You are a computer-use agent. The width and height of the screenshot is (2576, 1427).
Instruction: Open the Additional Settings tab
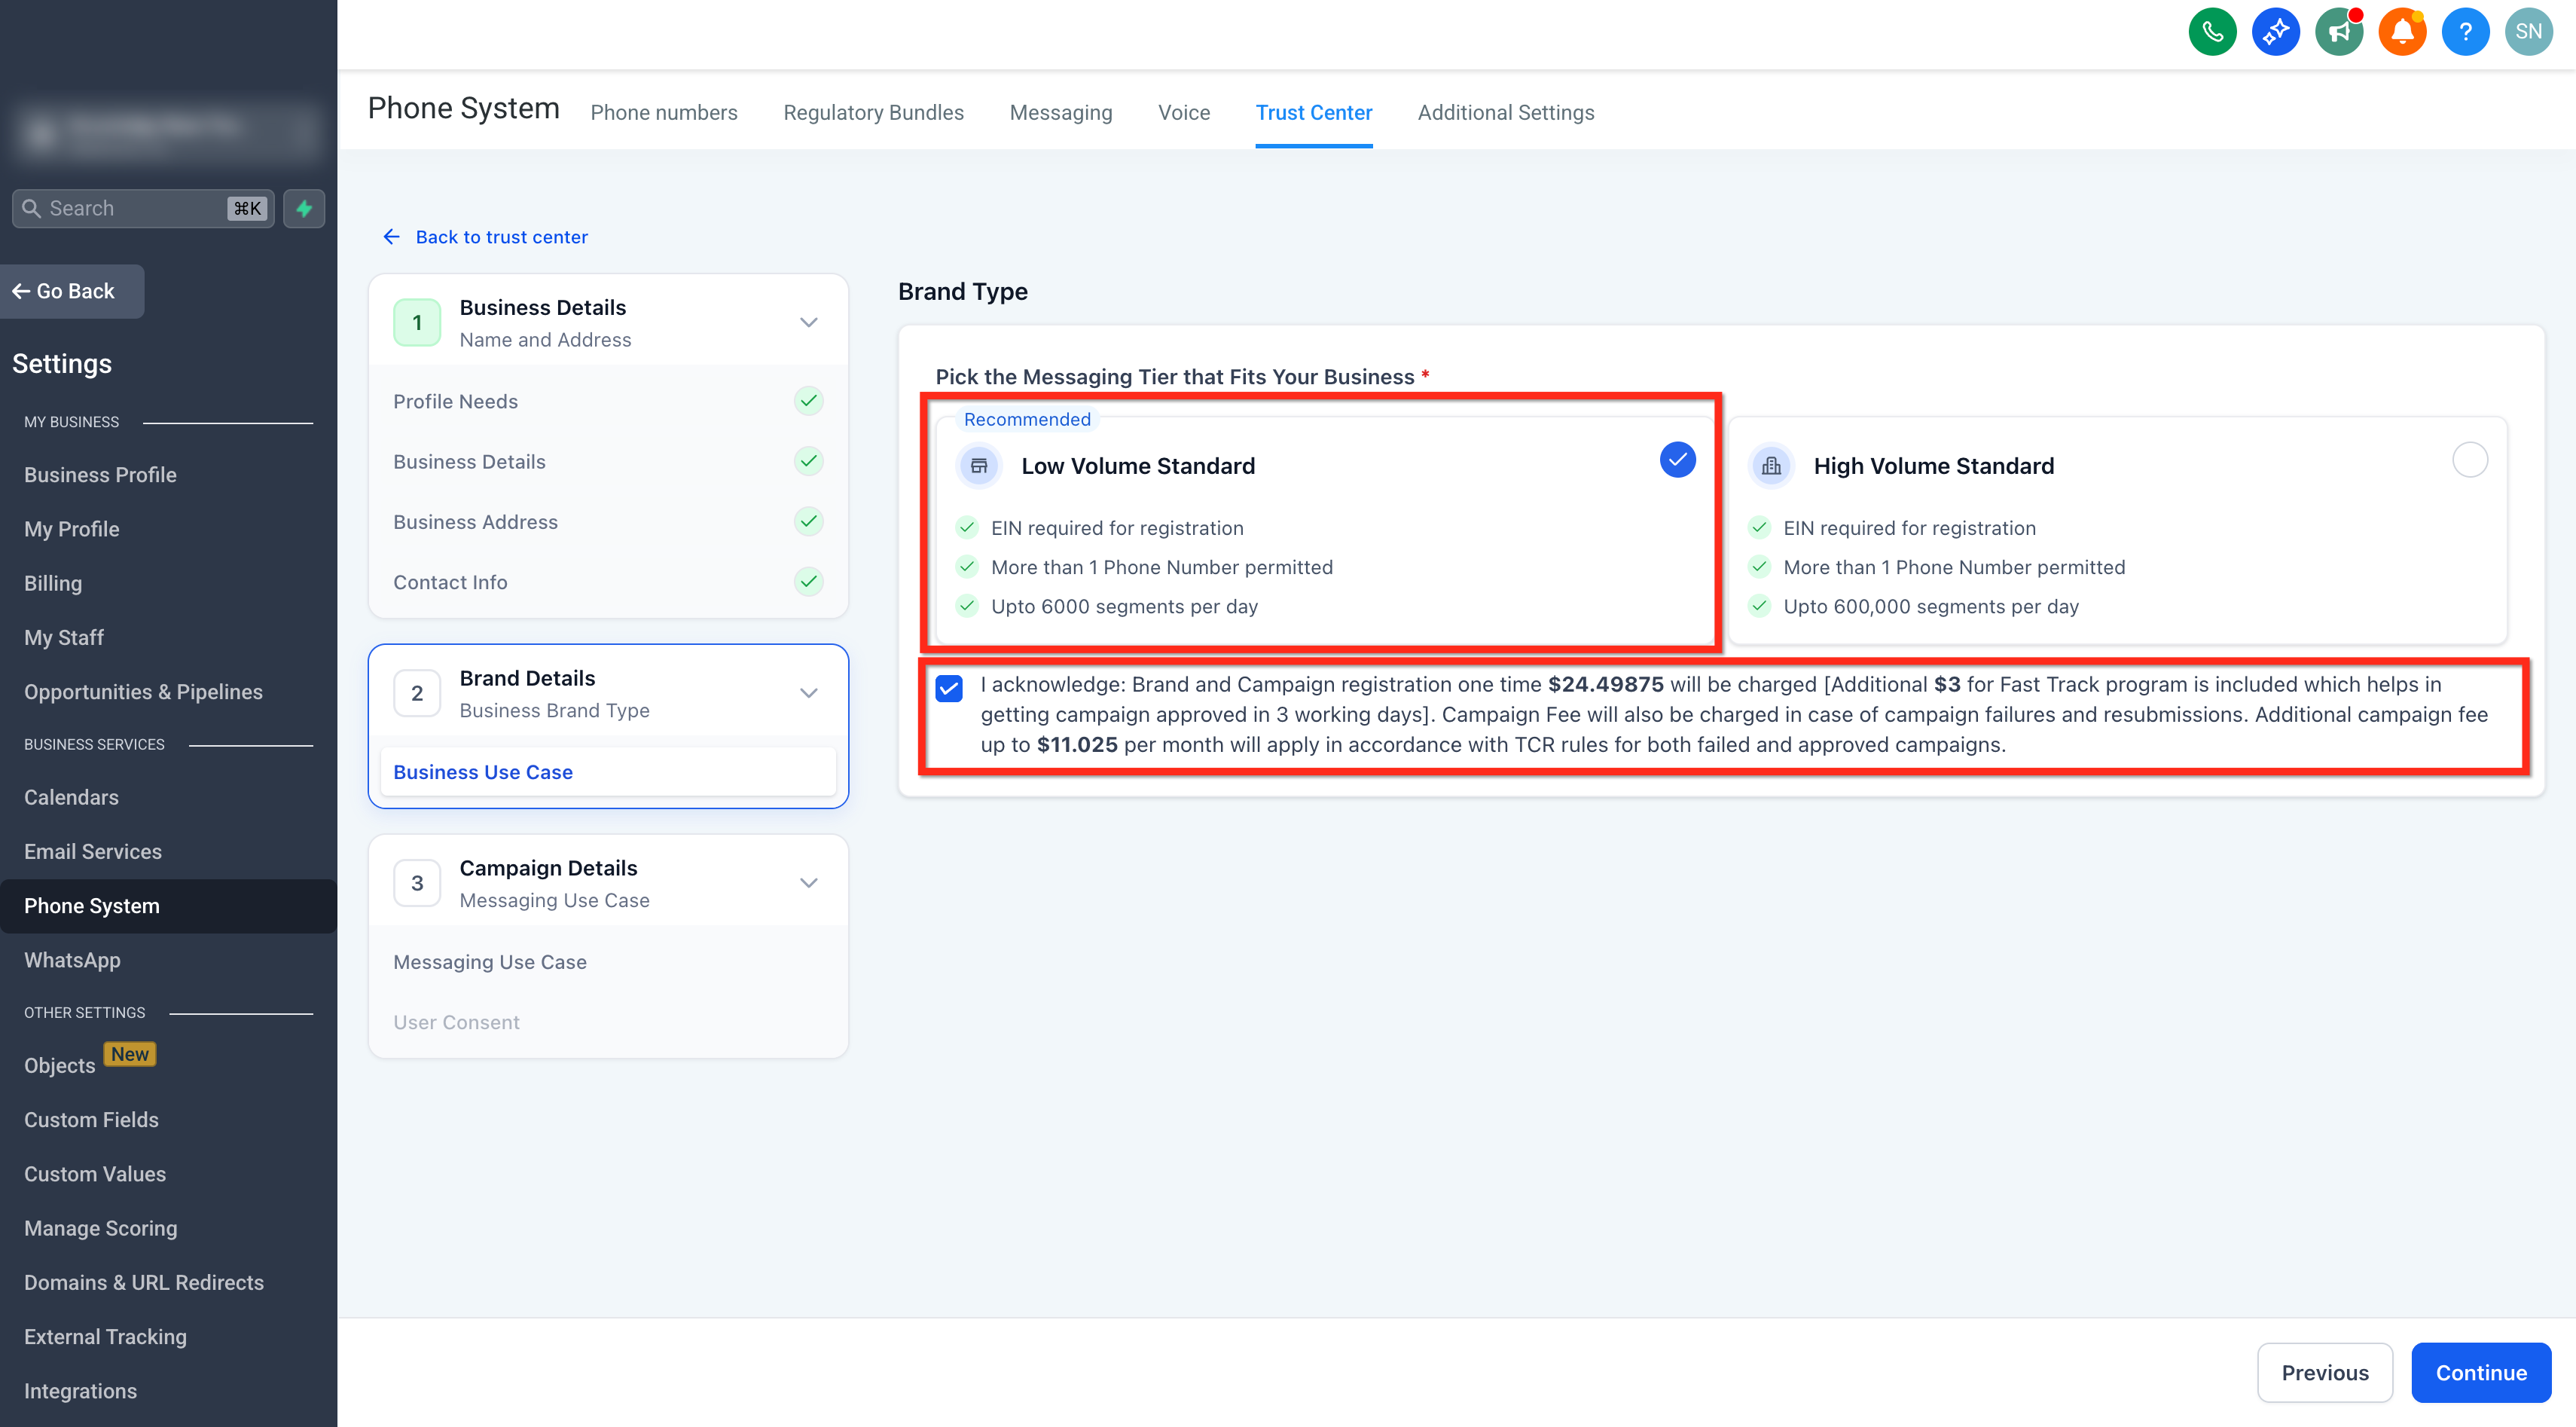tap(1505, 113)
